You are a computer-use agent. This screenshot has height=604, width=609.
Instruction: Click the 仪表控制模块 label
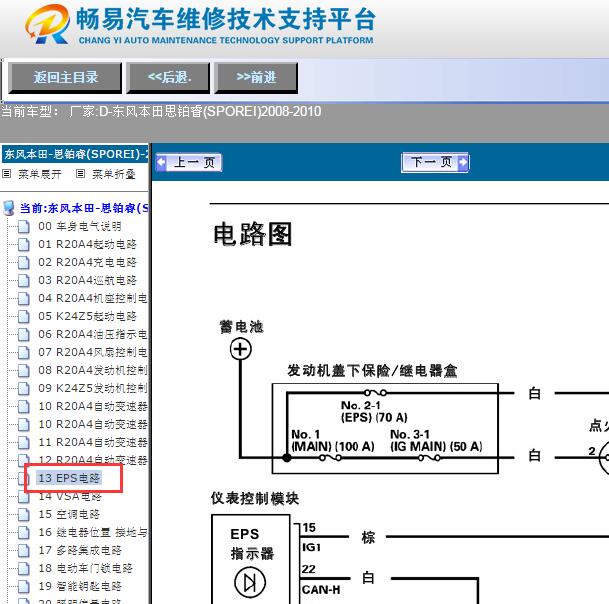coord(255,498)
